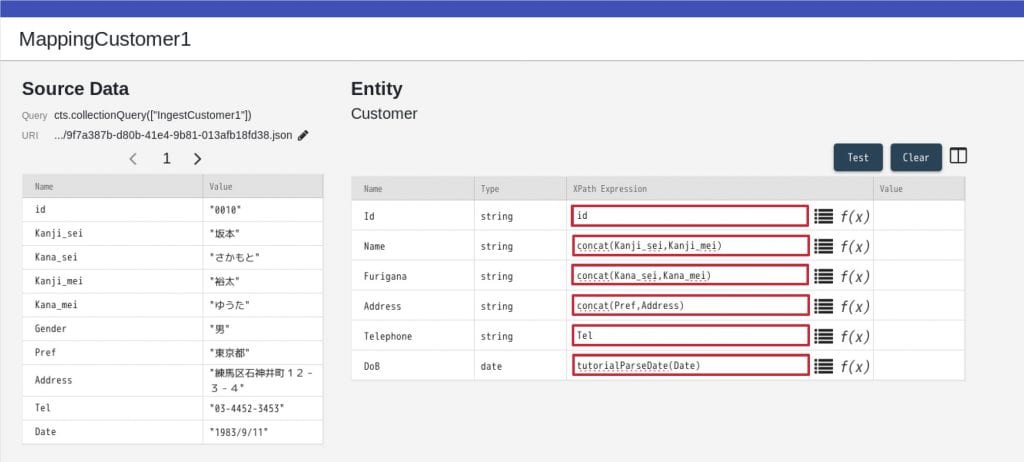Viewport: 1024px width, 462px height.
Task: Open source property list icon for Name row
Action: 823,246
